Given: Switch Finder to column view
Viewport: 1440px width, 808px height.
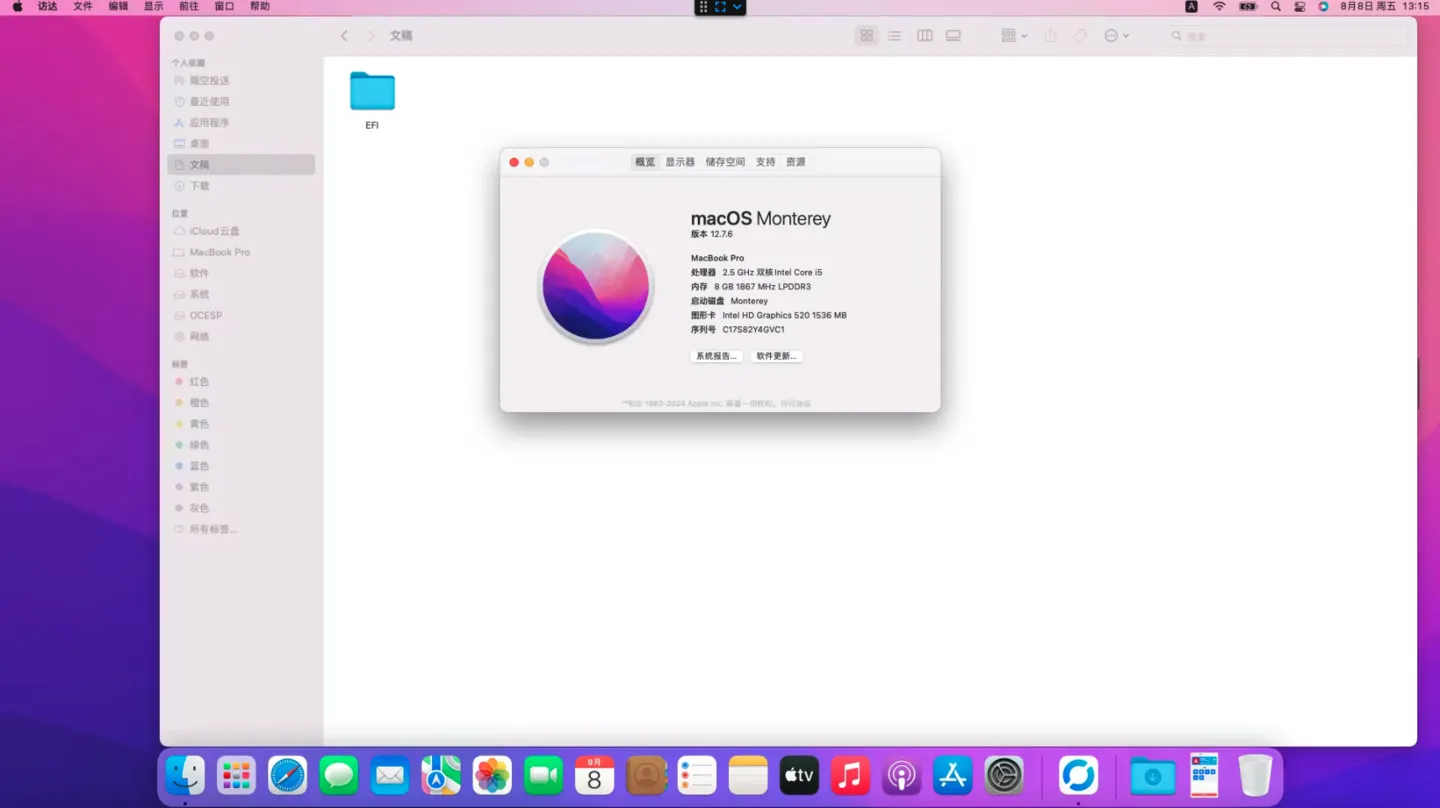Looking at the screenshot, I should click(x=925, y=36).
